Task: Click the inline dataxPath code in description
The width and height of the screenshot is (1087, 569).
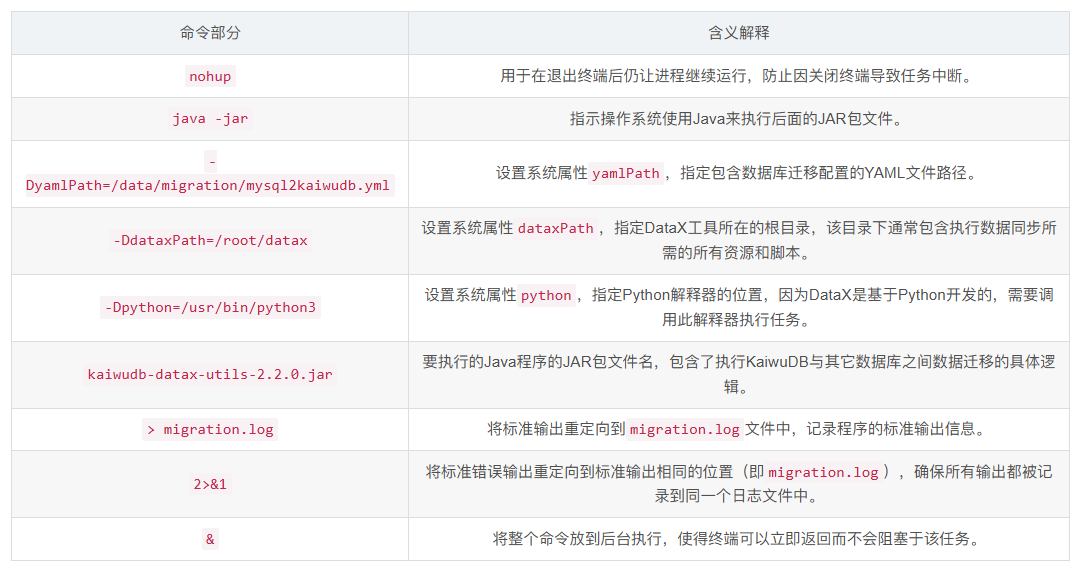Action: [555, 228]
